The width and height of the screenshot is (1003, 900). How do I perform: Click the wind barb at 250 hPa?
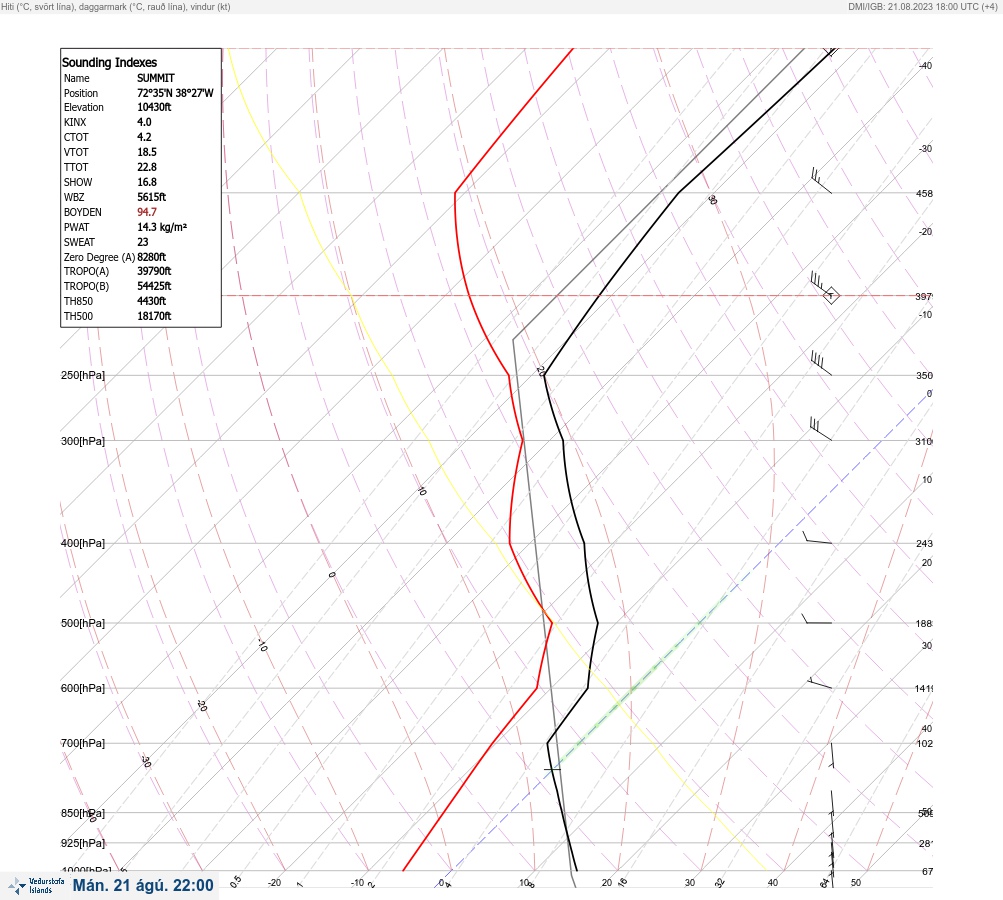tap(821, 363)
